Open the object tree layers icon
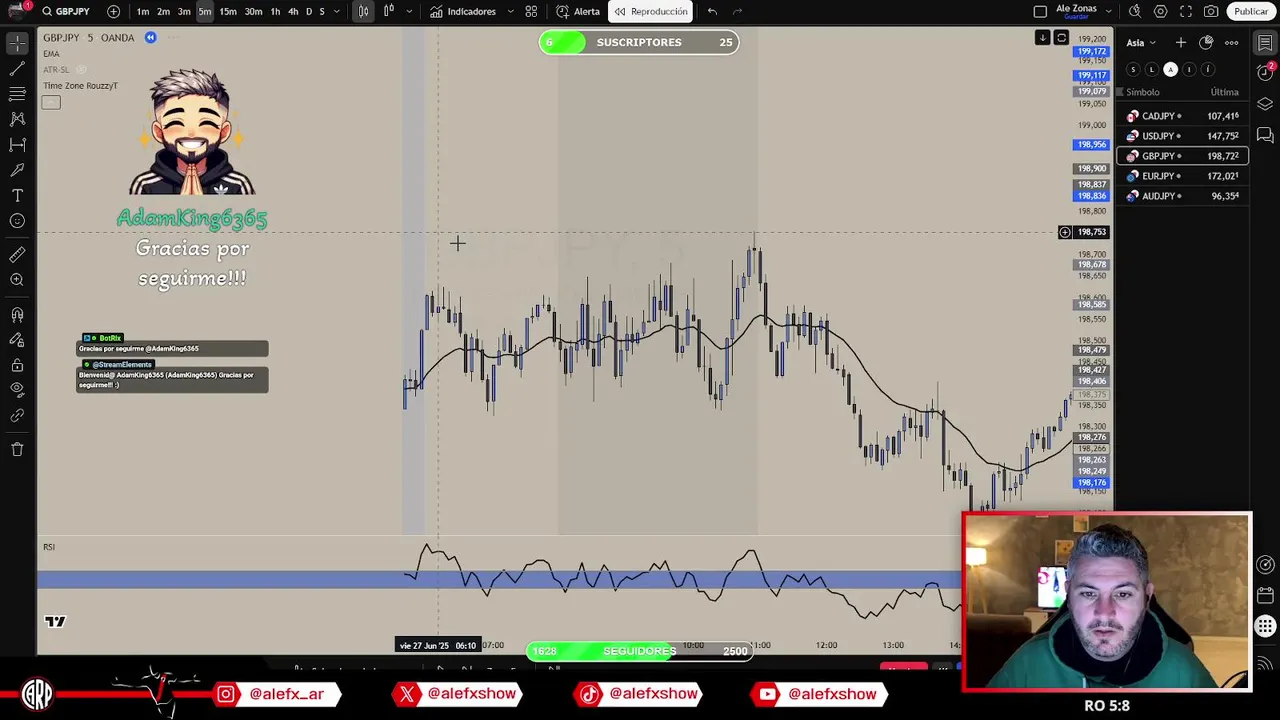The image size is (1280, 720). click(1265, 104)
